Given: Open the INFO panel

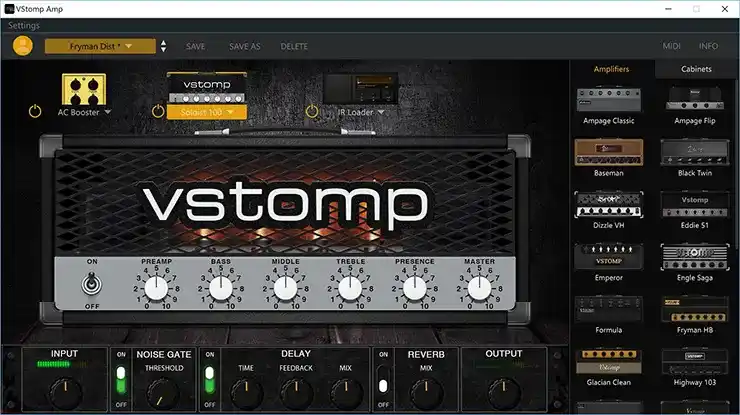Looking at the screenshot, I should point(708,46).
